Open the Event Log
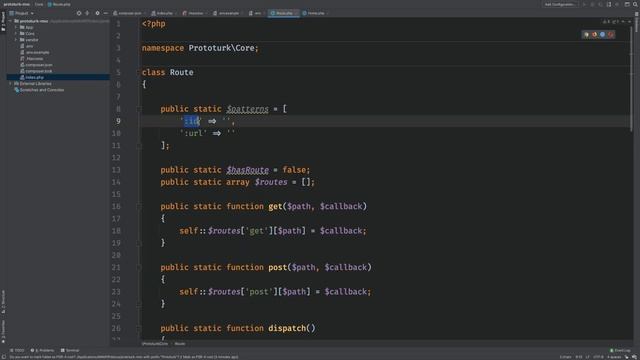Image resolution: width=640 pixels, height=360 pixels. [620, 351]
